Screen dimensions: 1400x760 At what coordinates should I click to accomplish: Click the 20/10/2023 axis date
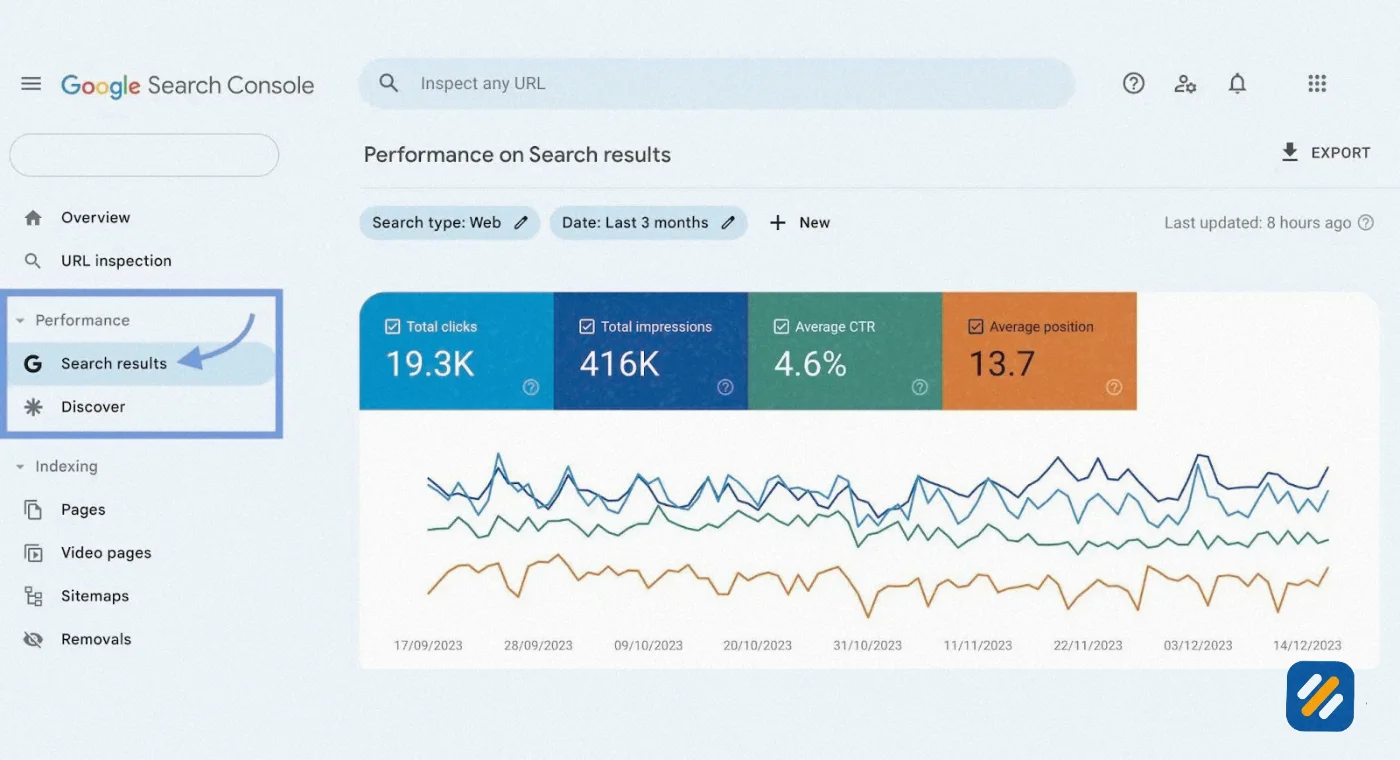click(x=758, y=645)
